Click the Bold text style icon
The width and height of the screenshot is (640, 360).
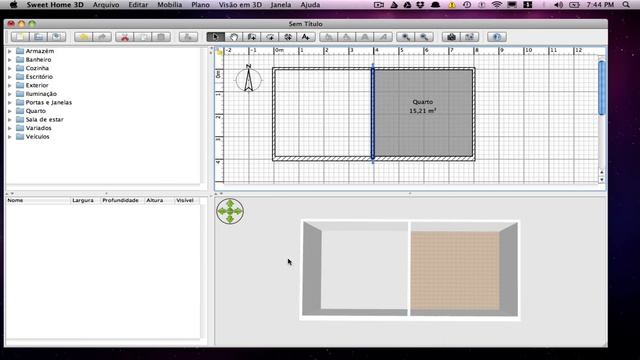[x=365, y=37]
